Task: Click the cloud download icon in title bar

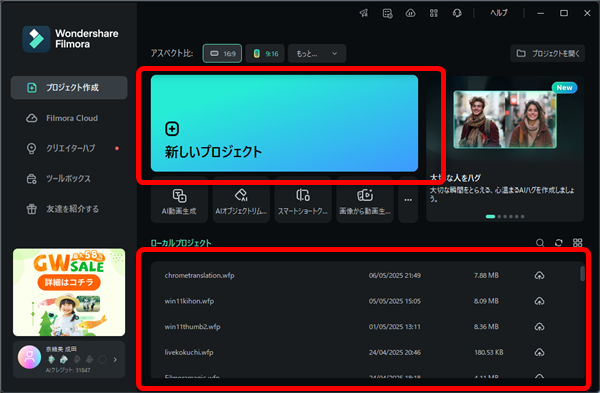Action: click(411, 13)
